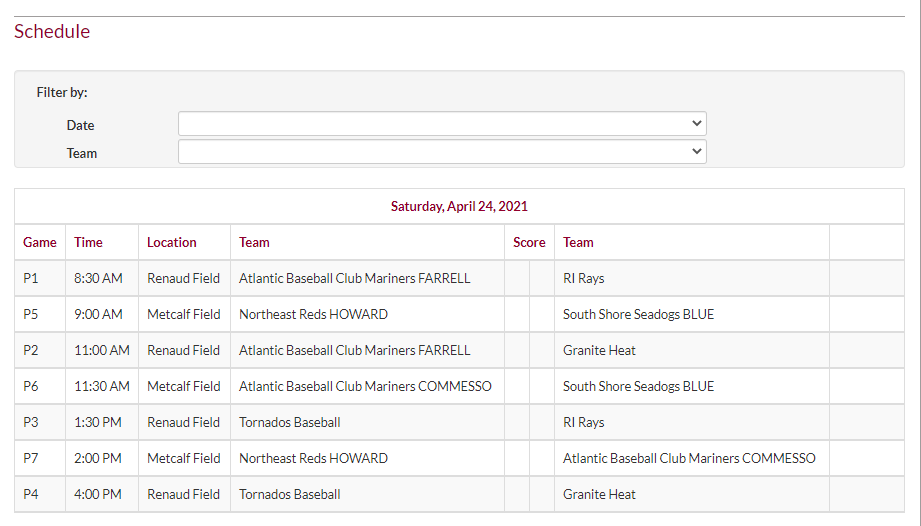Select Tornados Baseball in the P3 row
The width and height of the screenshot is (921, 526).
[290, 423]
